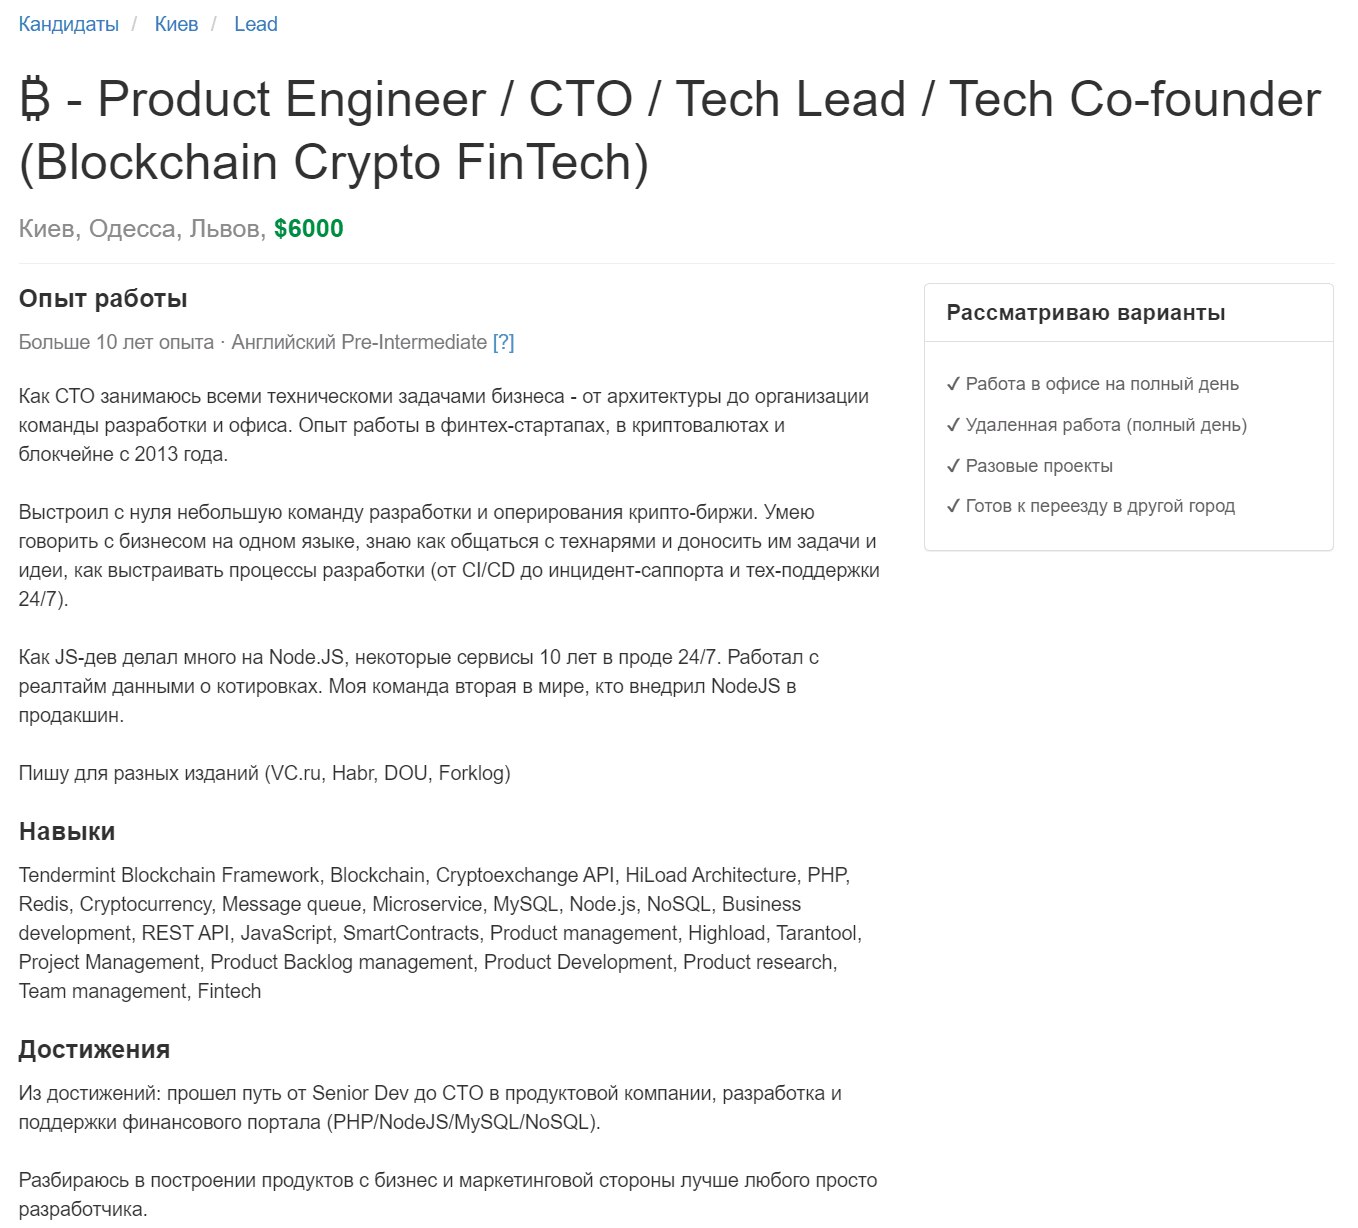Click the Навыки section heading

pyautogui.click(x=67, y=831)
